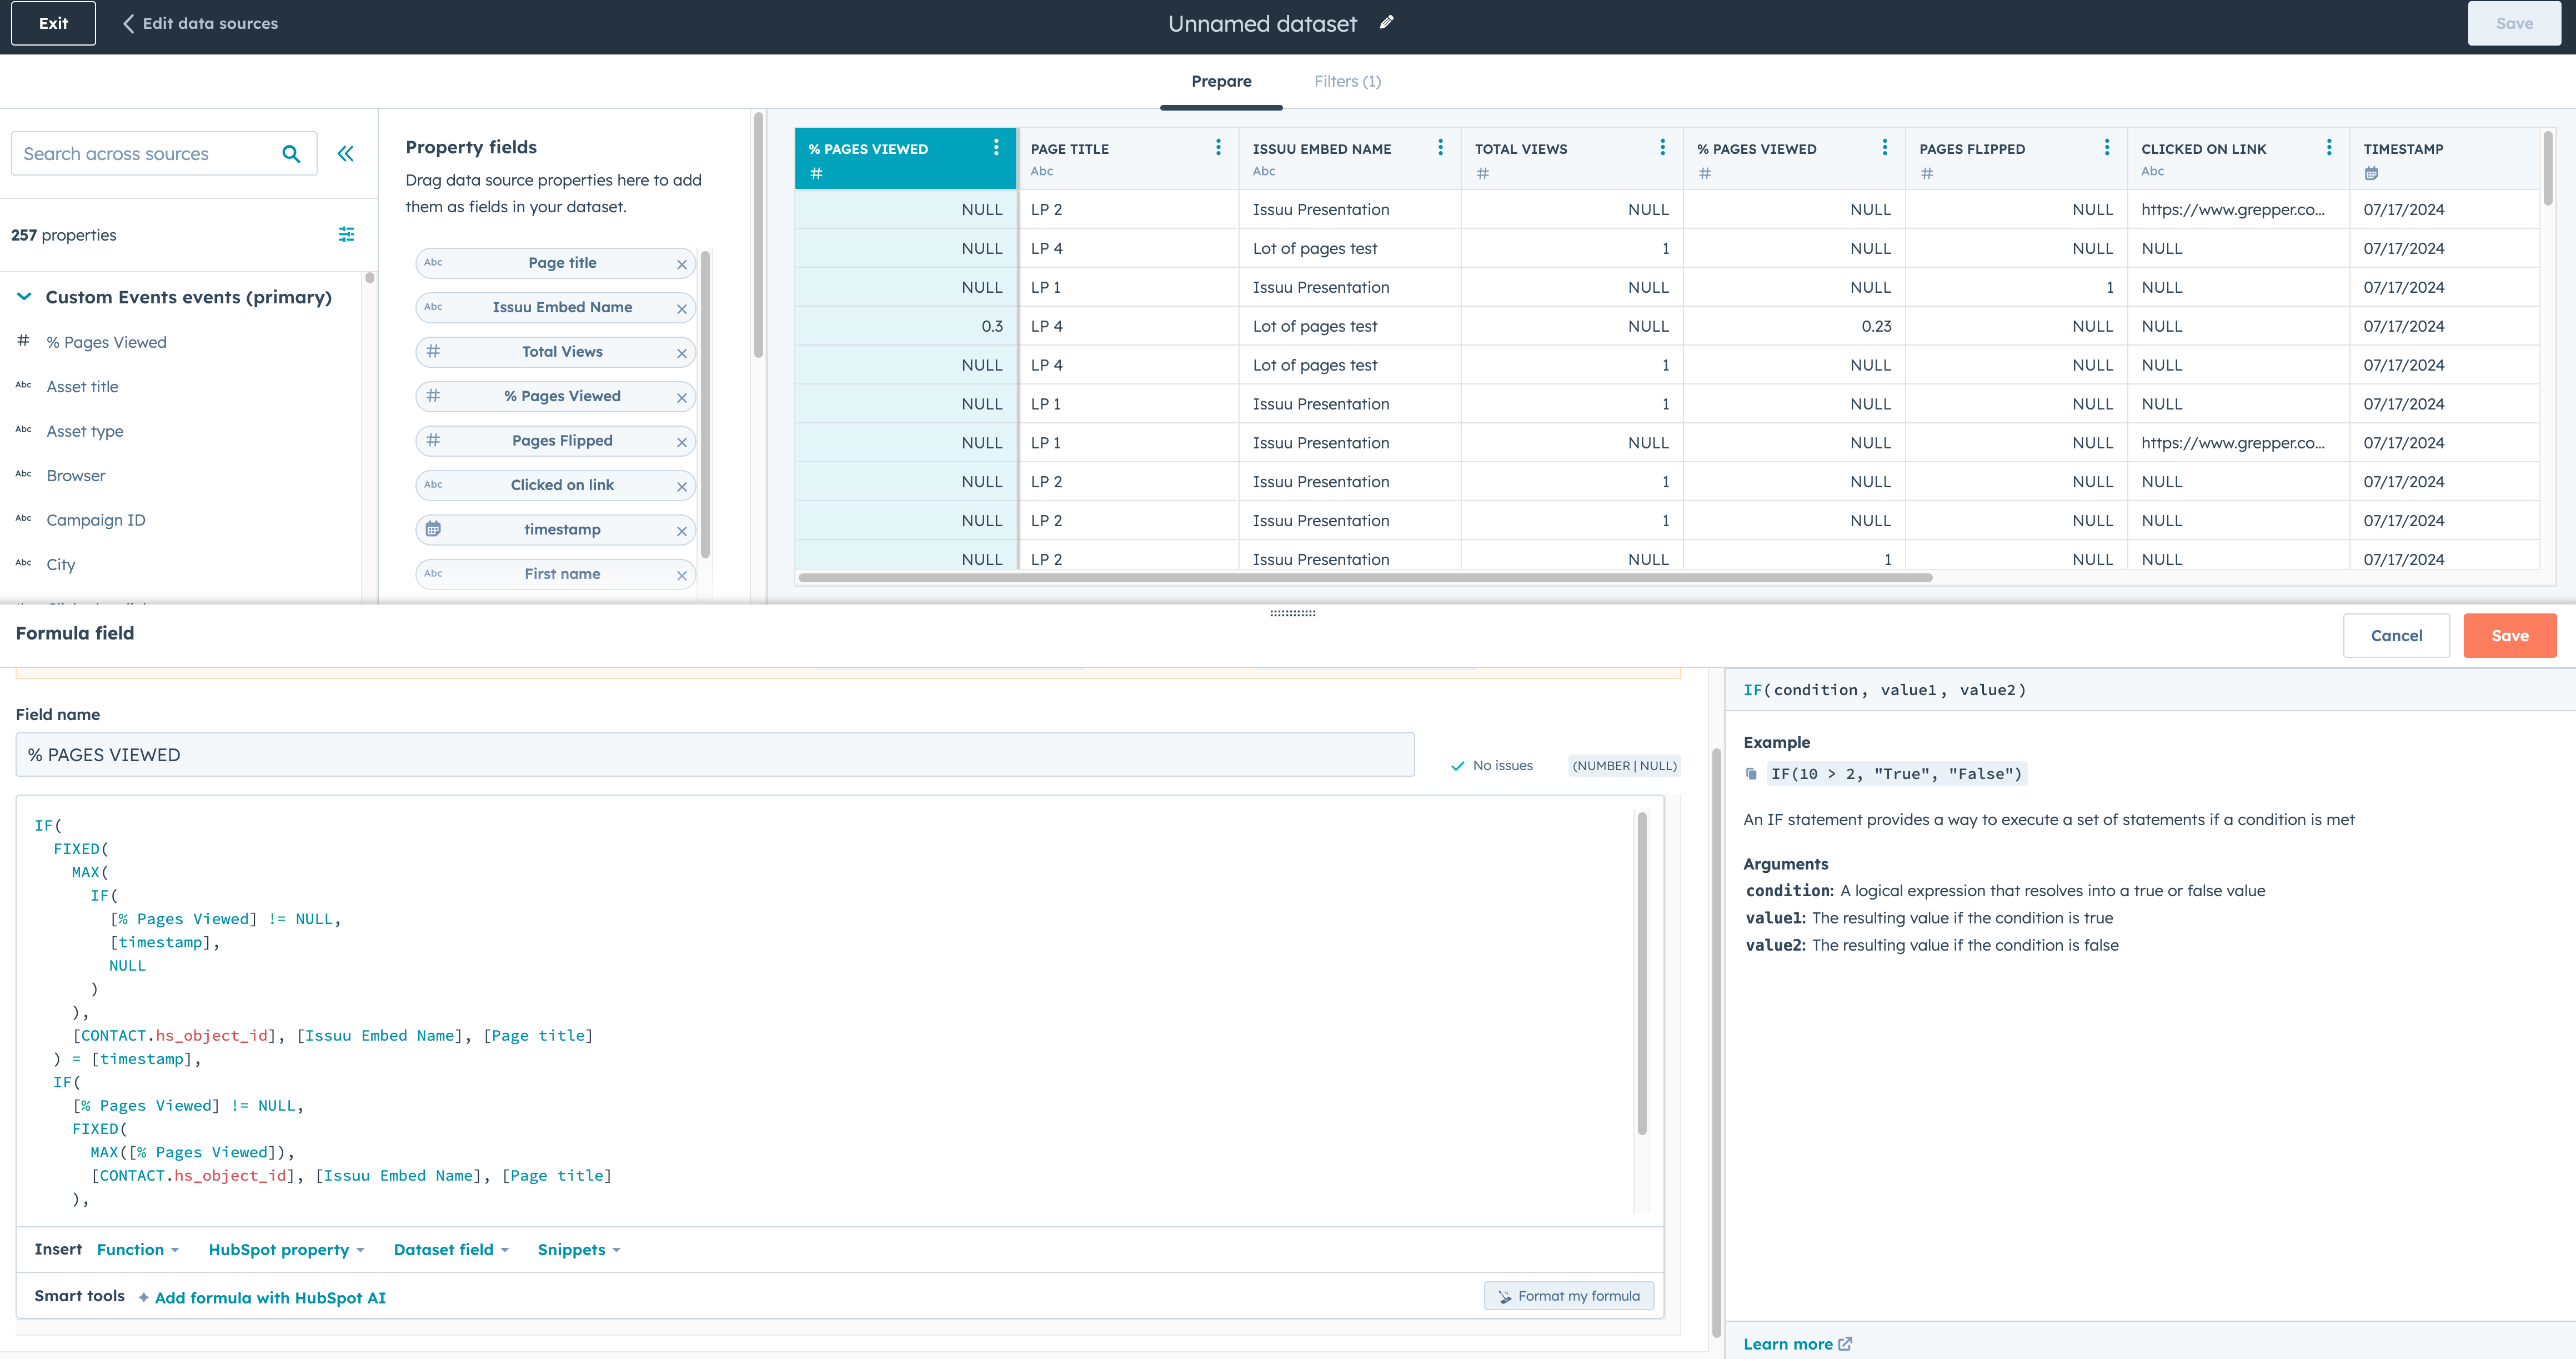2576x1359 pixels.
Task: Select the % Pages Viewed source property
Action: point(107,342)
